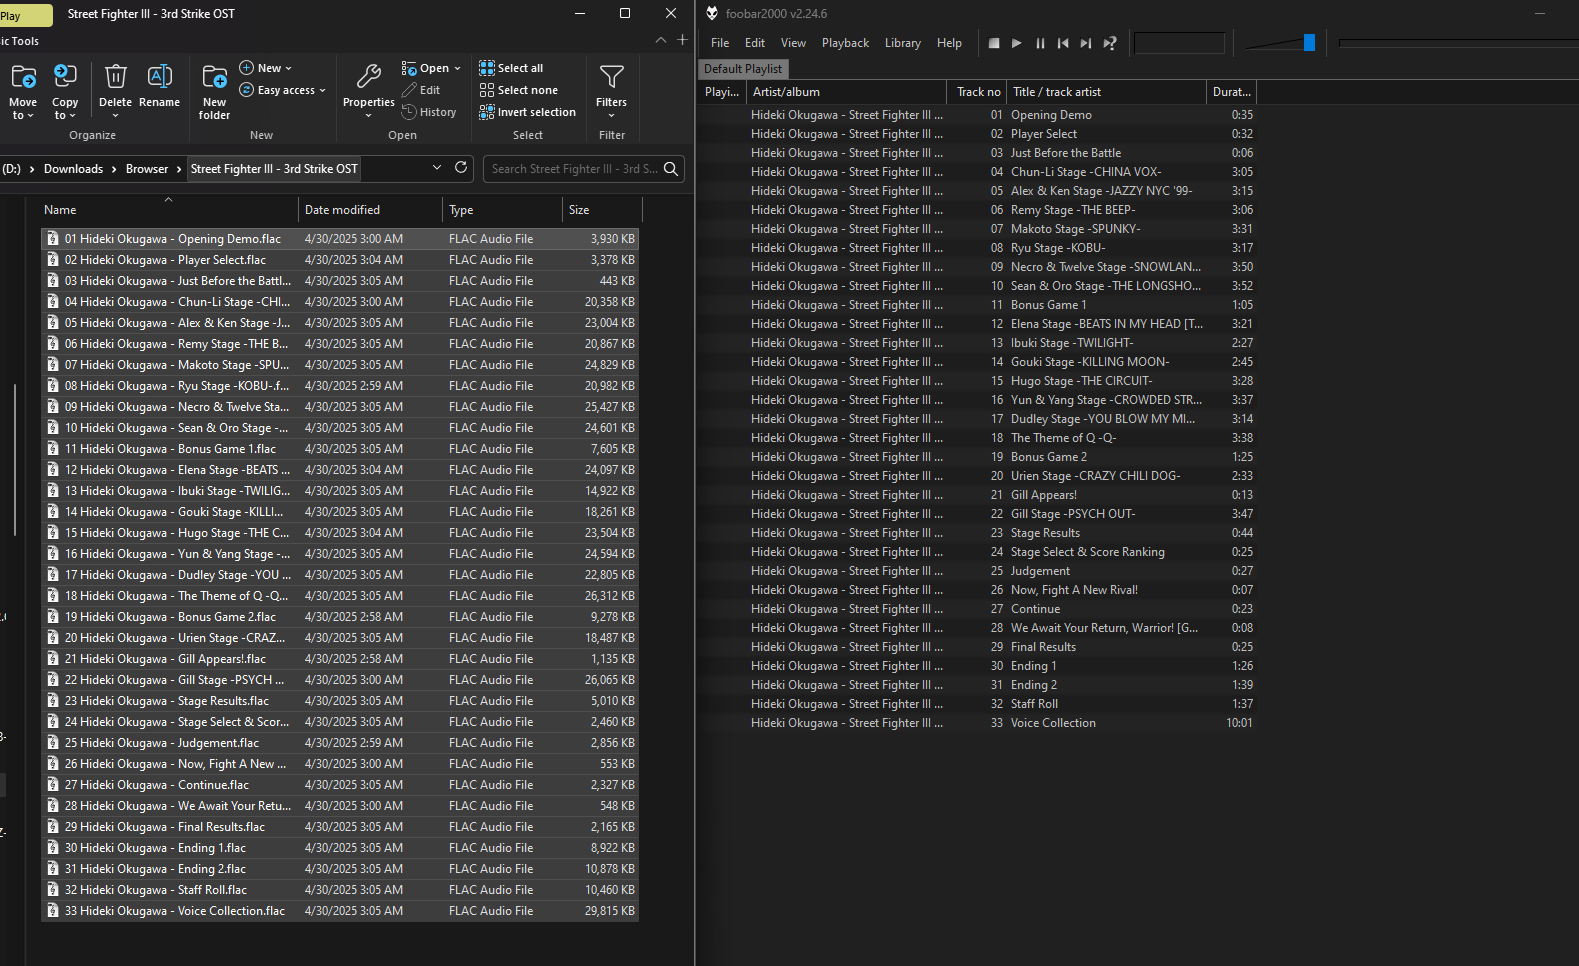Click the Rename icon in Explorer ribbon
The height and width of the screenshot is (966, 1579).
click(x=160, y=77)
